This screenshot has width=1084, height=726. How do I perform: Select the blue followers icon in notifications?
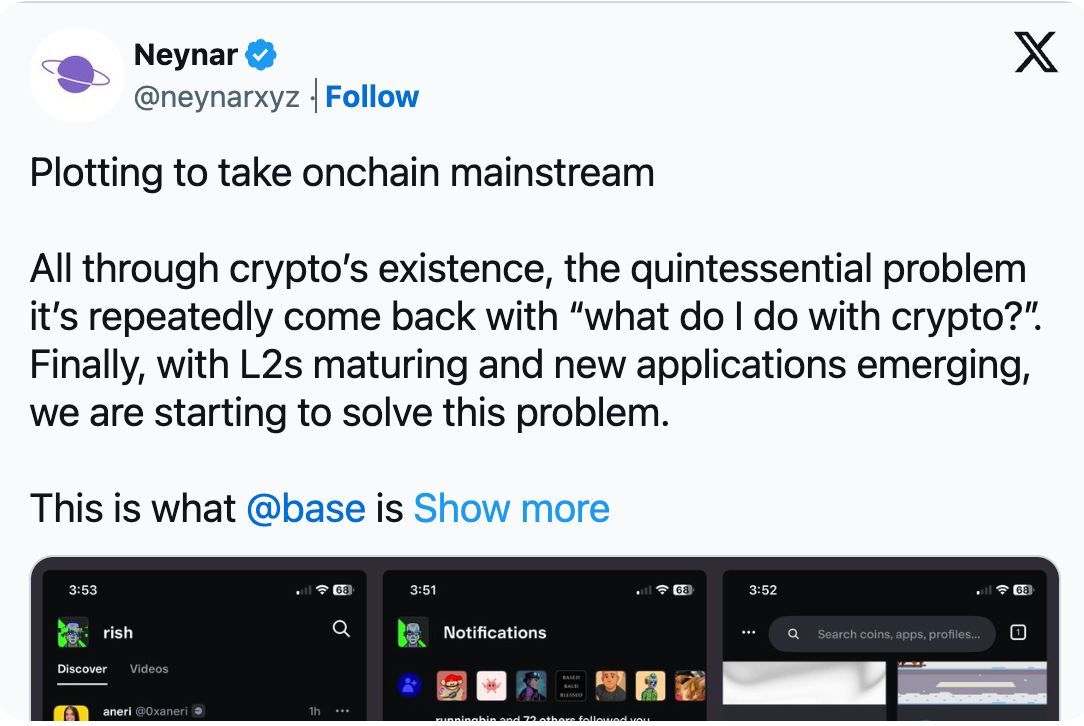[x=409, y=685]
